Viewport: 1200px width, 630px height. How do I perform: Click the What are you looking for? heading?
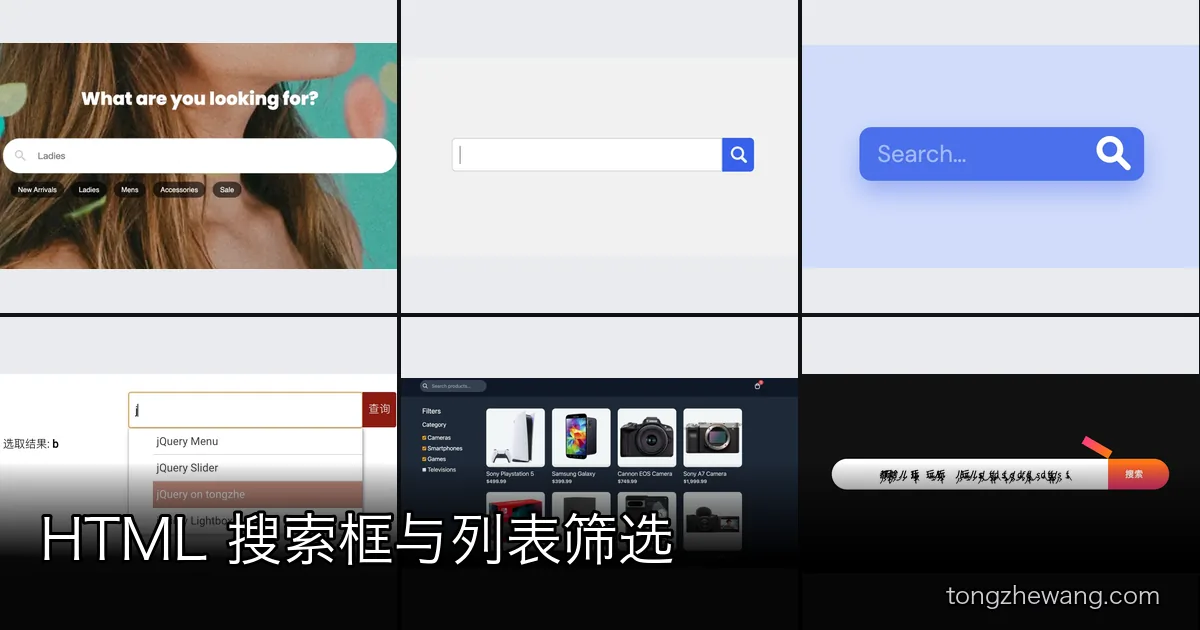(200, 98)
